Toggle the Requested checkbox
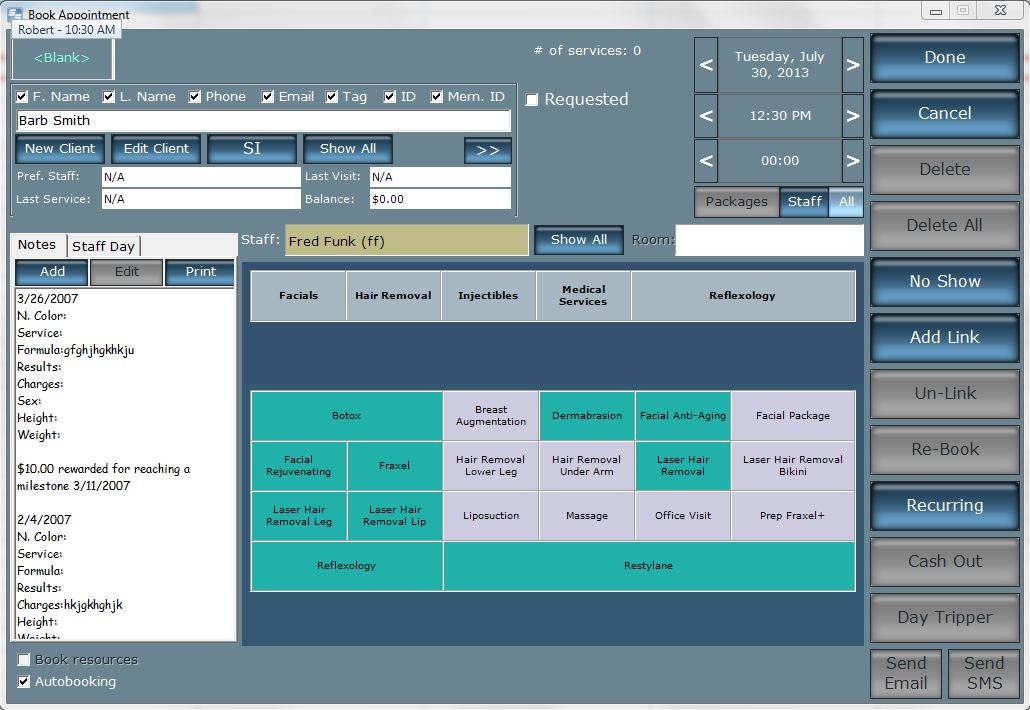The height and width of the screenshot is (710, 1030). [x=532, y=100]
